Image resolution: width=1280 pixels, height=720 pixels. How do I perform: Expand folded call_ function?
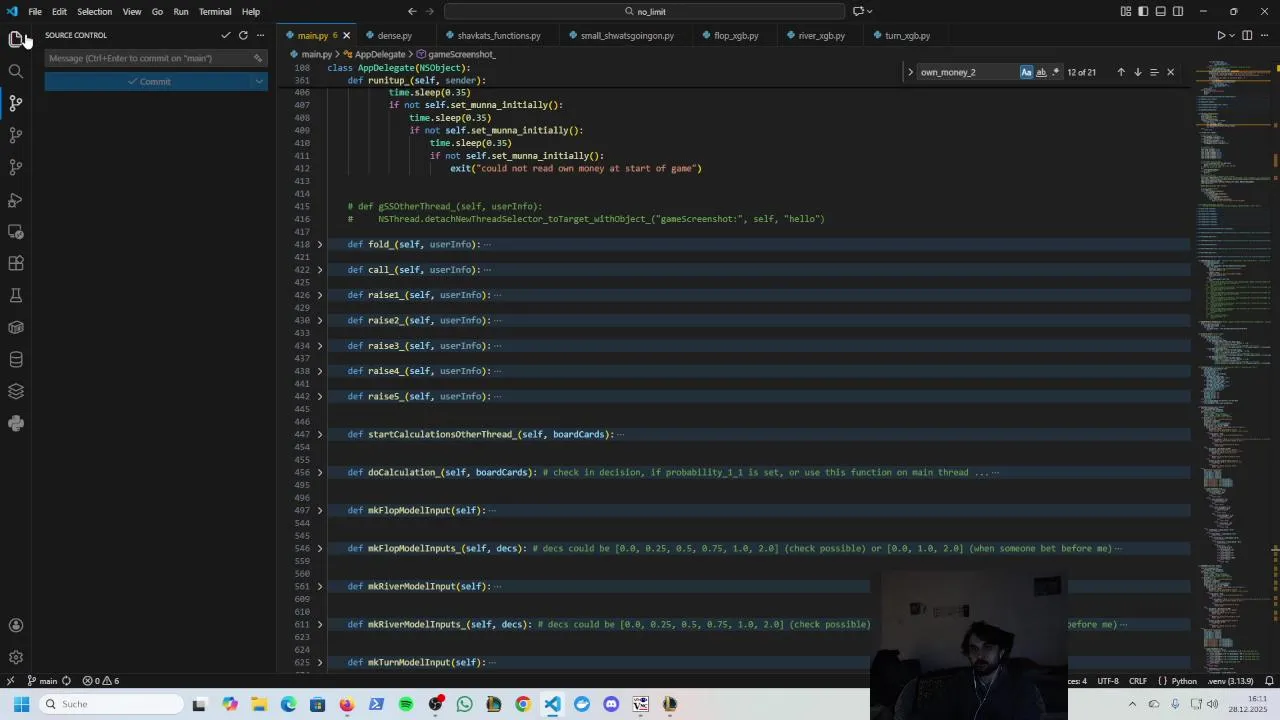tap(320, 270)
